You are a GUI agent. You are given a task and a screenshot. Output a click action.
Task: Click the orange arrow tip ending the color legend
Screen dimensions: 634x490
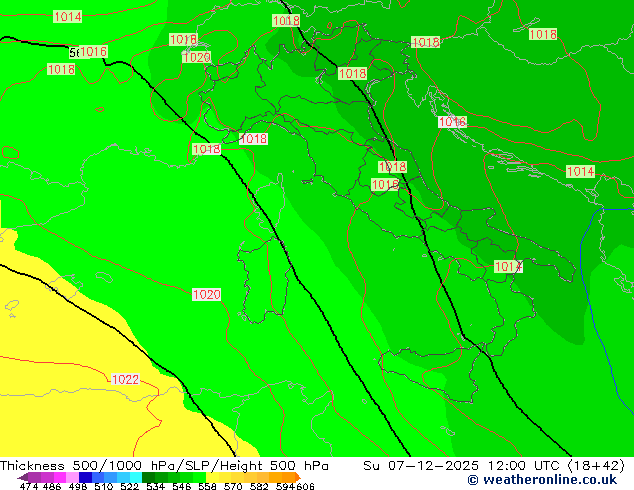[x=298, y=477]
